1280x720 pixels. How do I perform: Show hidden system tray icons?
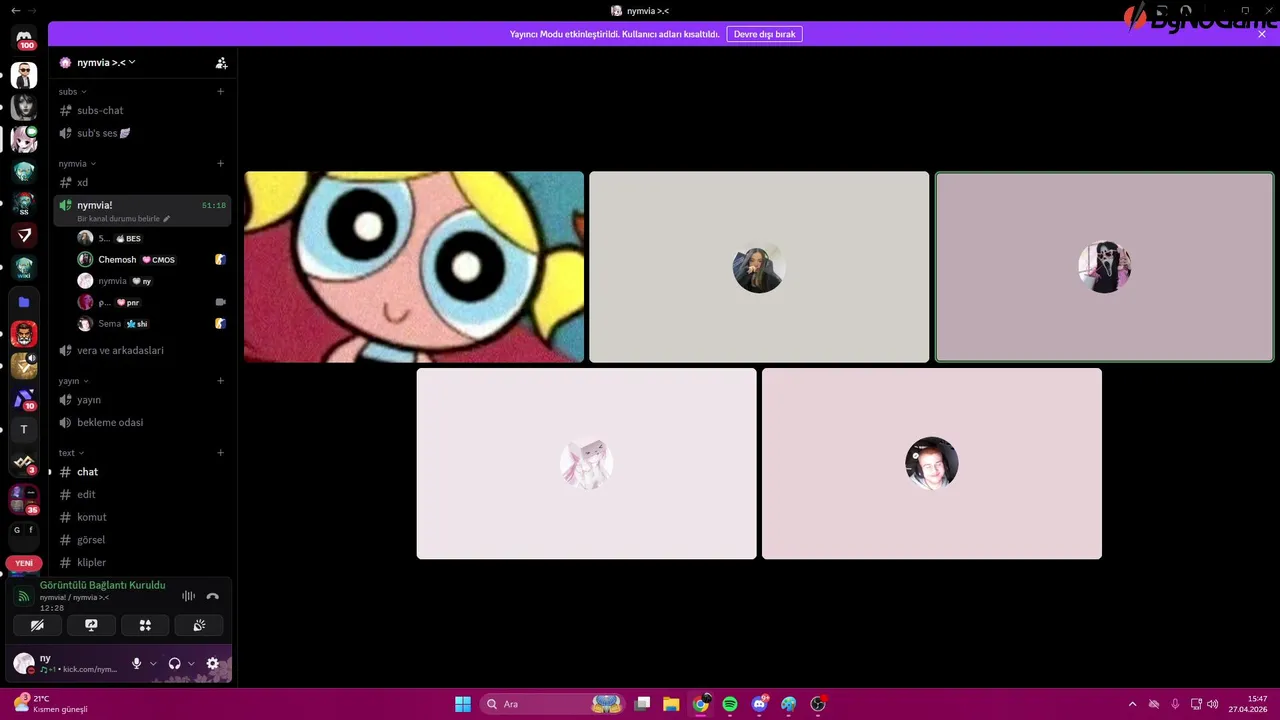[x=1132, y=704]
